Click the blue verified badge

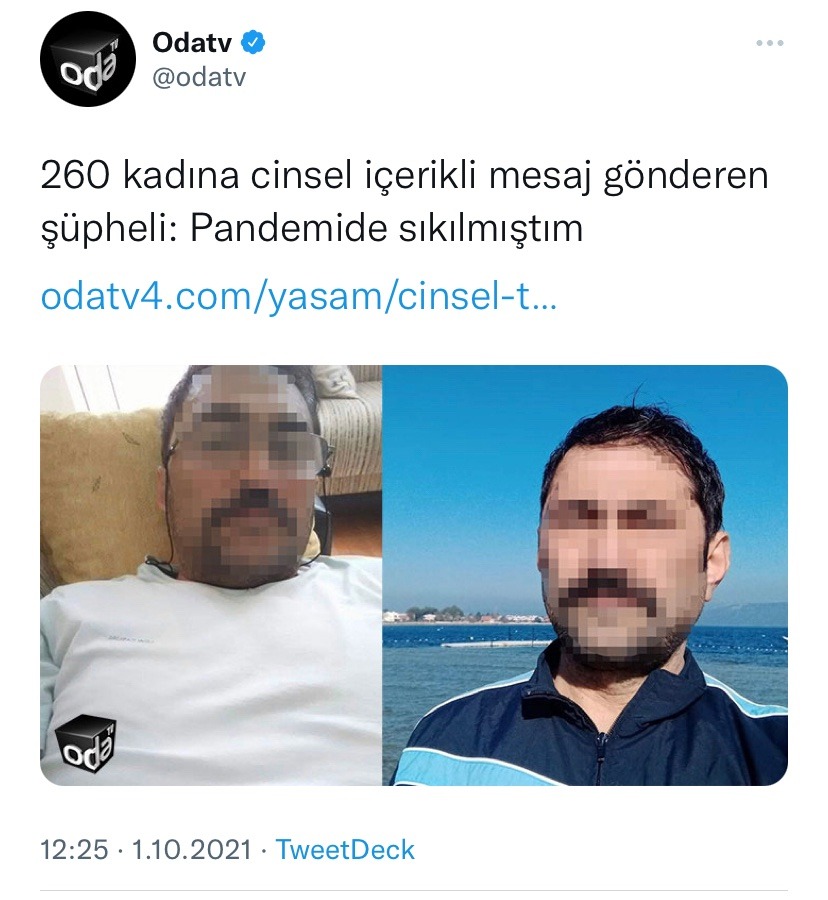pyautogui.click(x=253, y=43)
